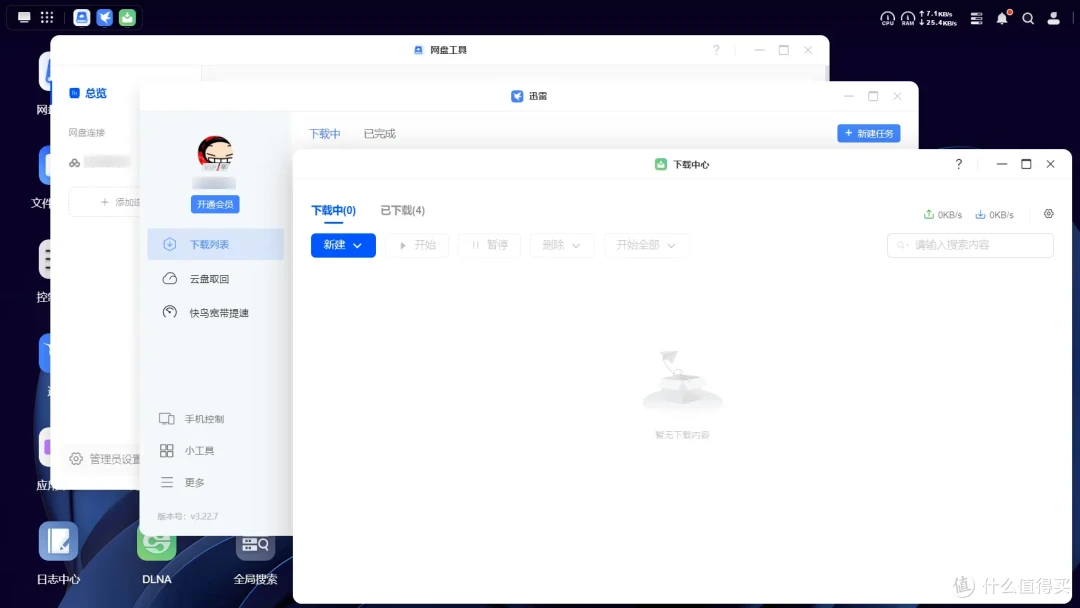Open the desktop icon in top bar
Viewport: 1080px width, 608px height.
click(24, 17)
